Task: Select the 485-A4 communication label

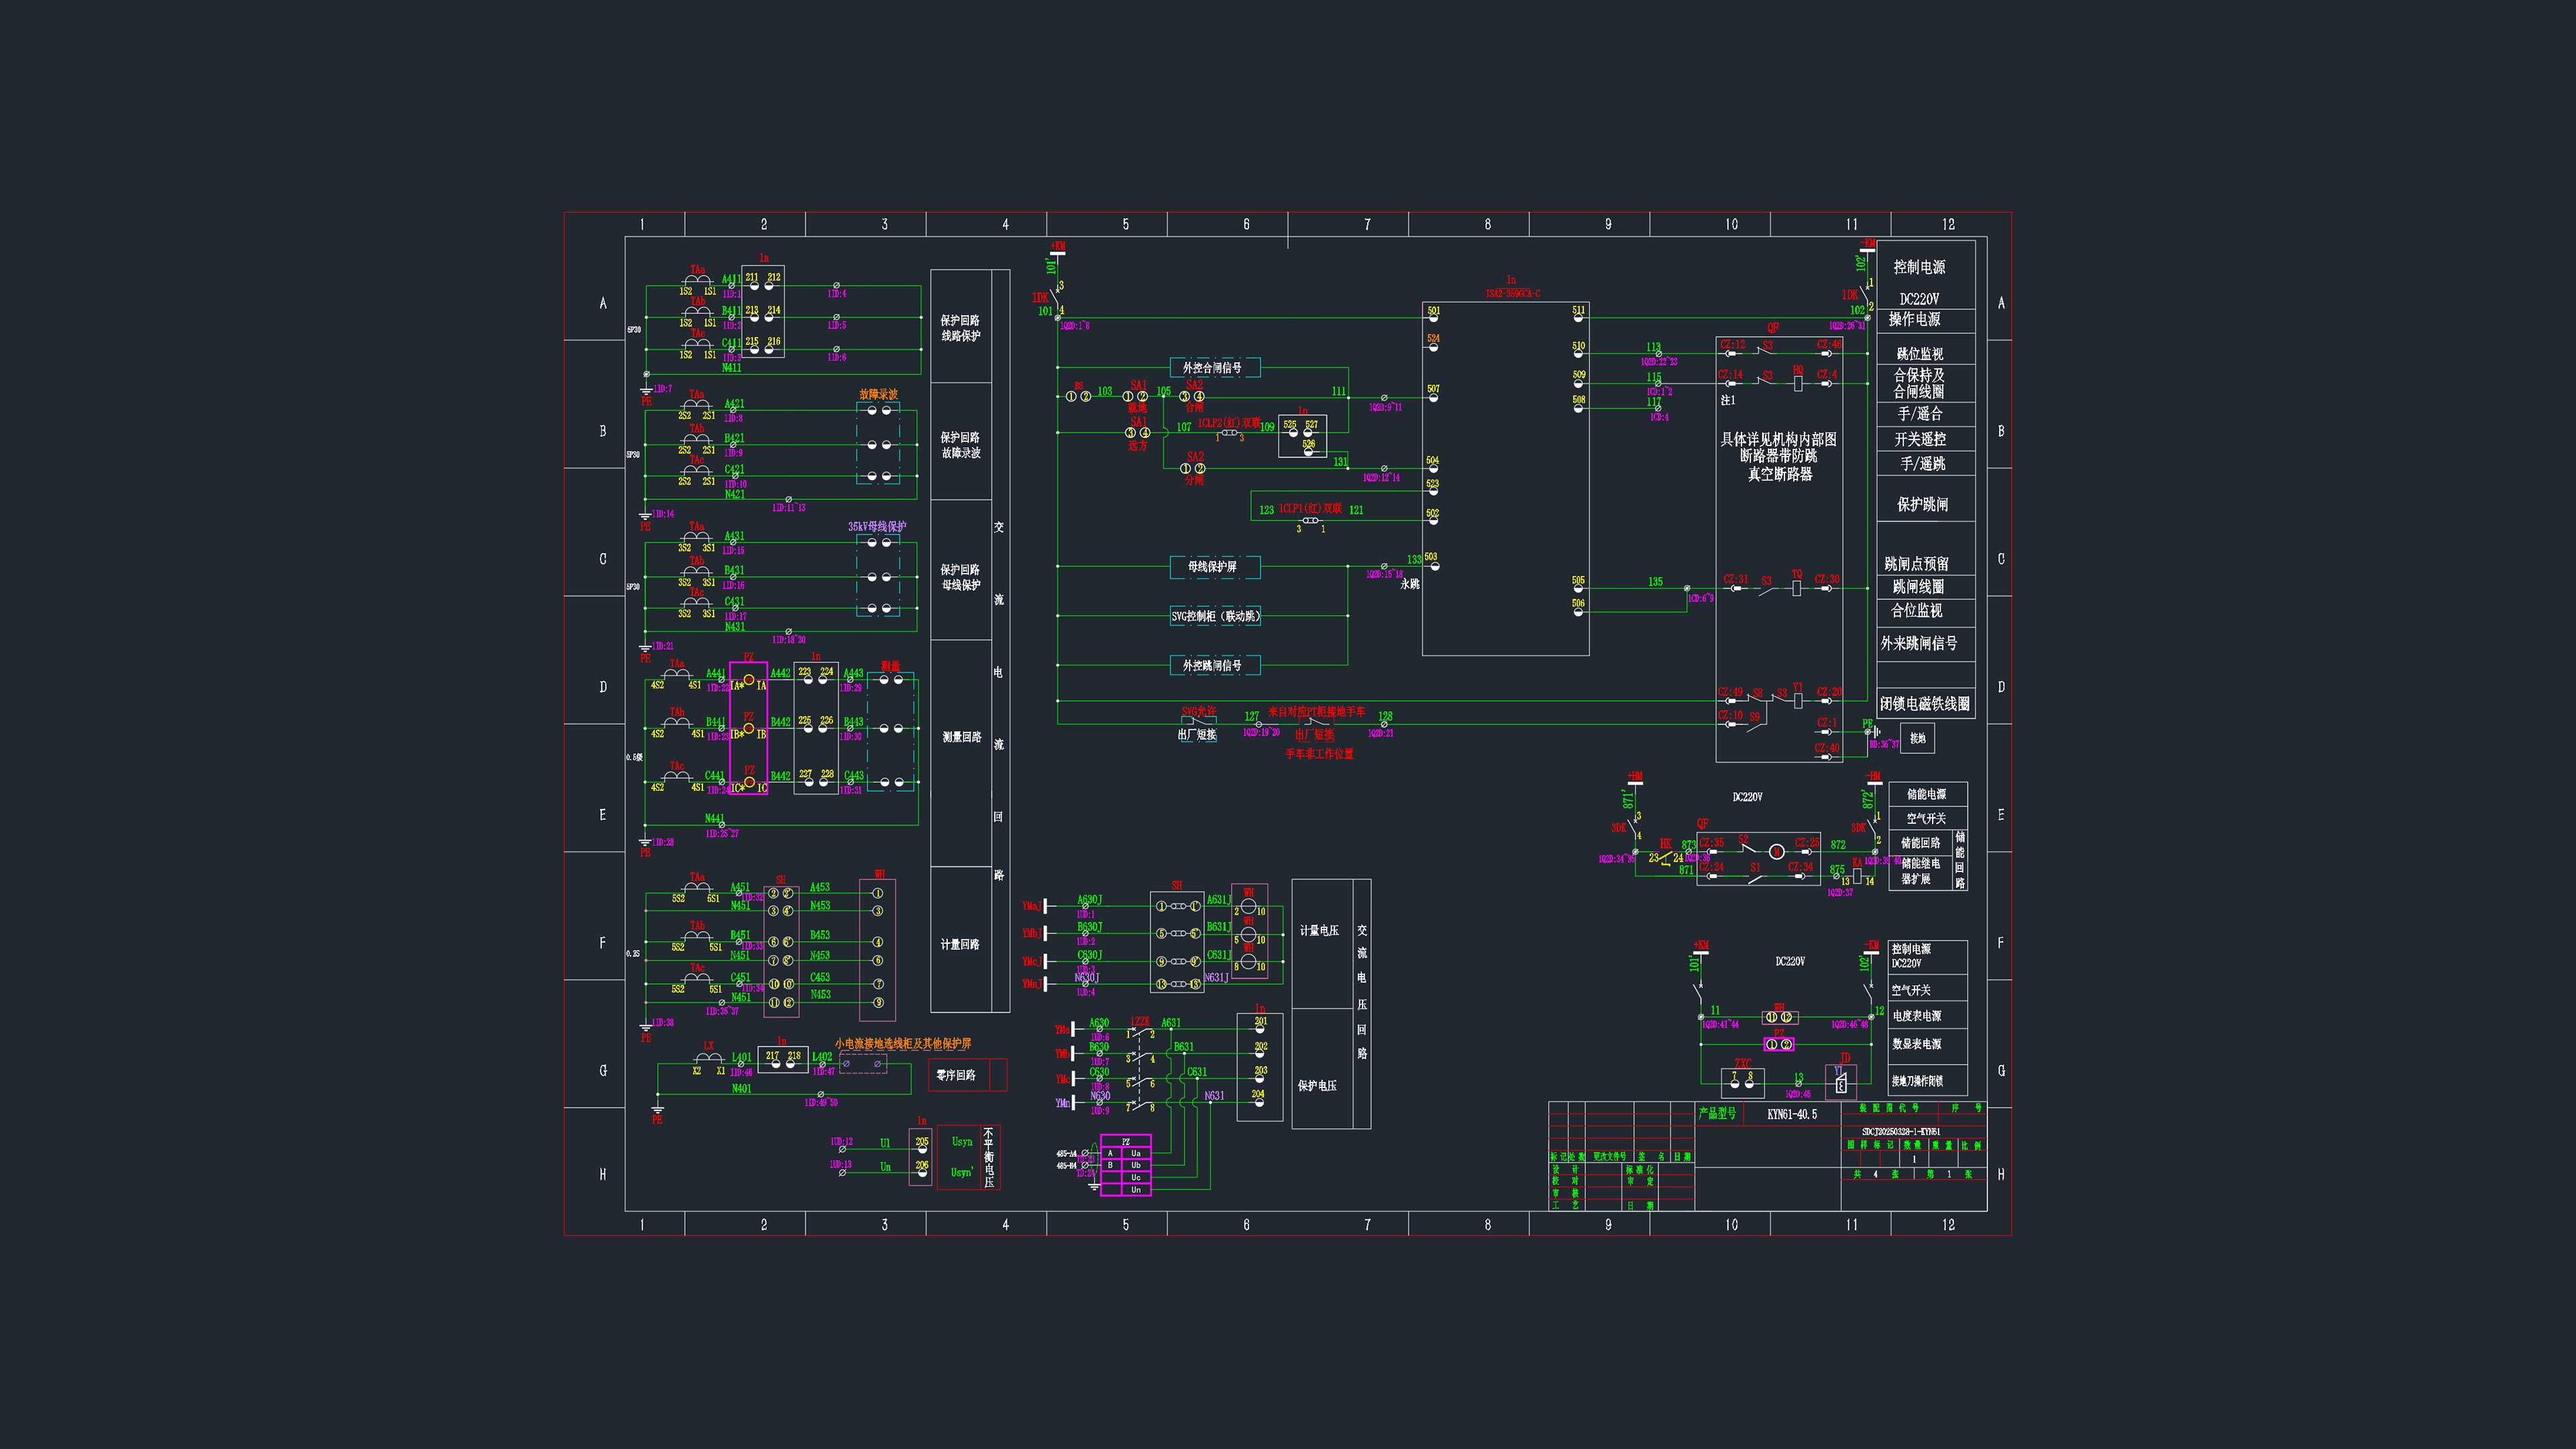Action: click(1066, 1153)
